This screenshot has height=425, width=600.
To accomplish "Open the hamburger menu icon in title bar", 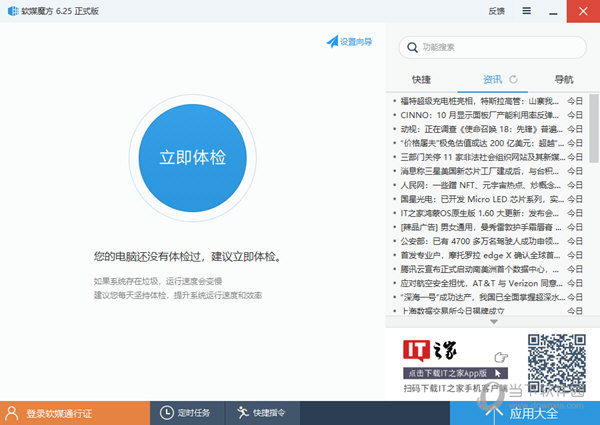I will tap(527, 11).
